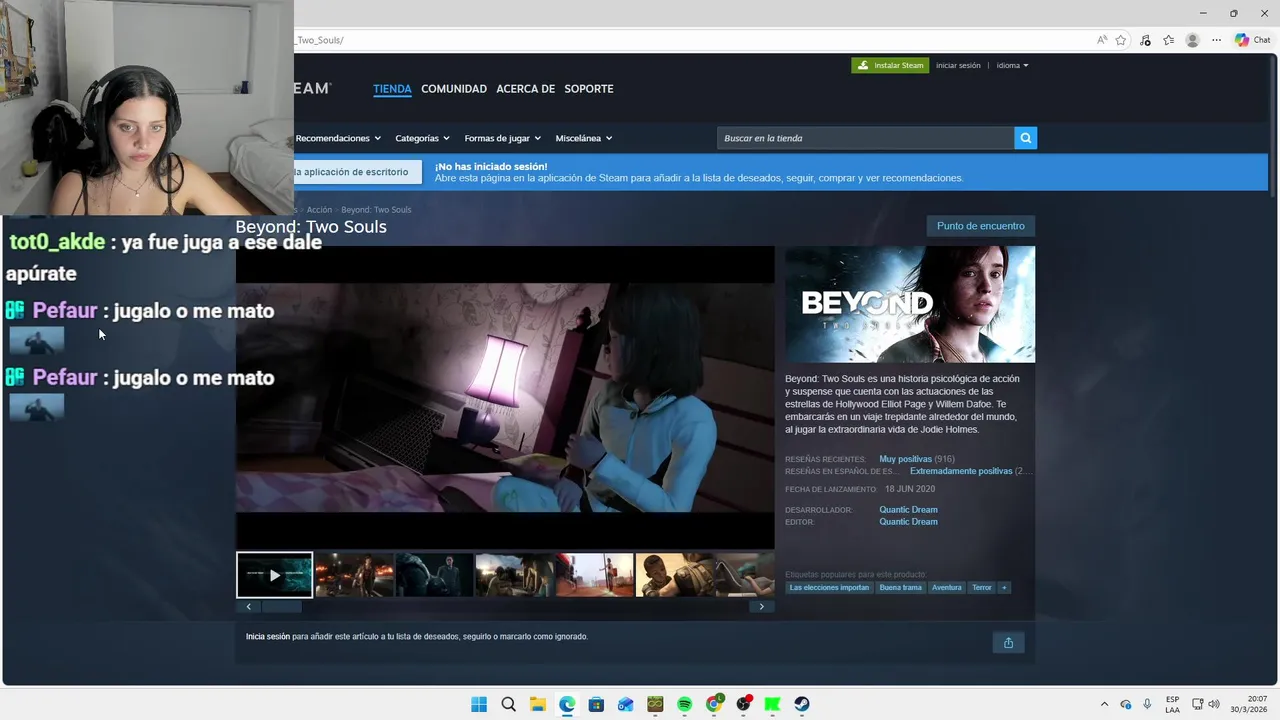Expand the idioma language dropdown
The height and width of the screenshot is (720, 1280).
point(1012,65)
